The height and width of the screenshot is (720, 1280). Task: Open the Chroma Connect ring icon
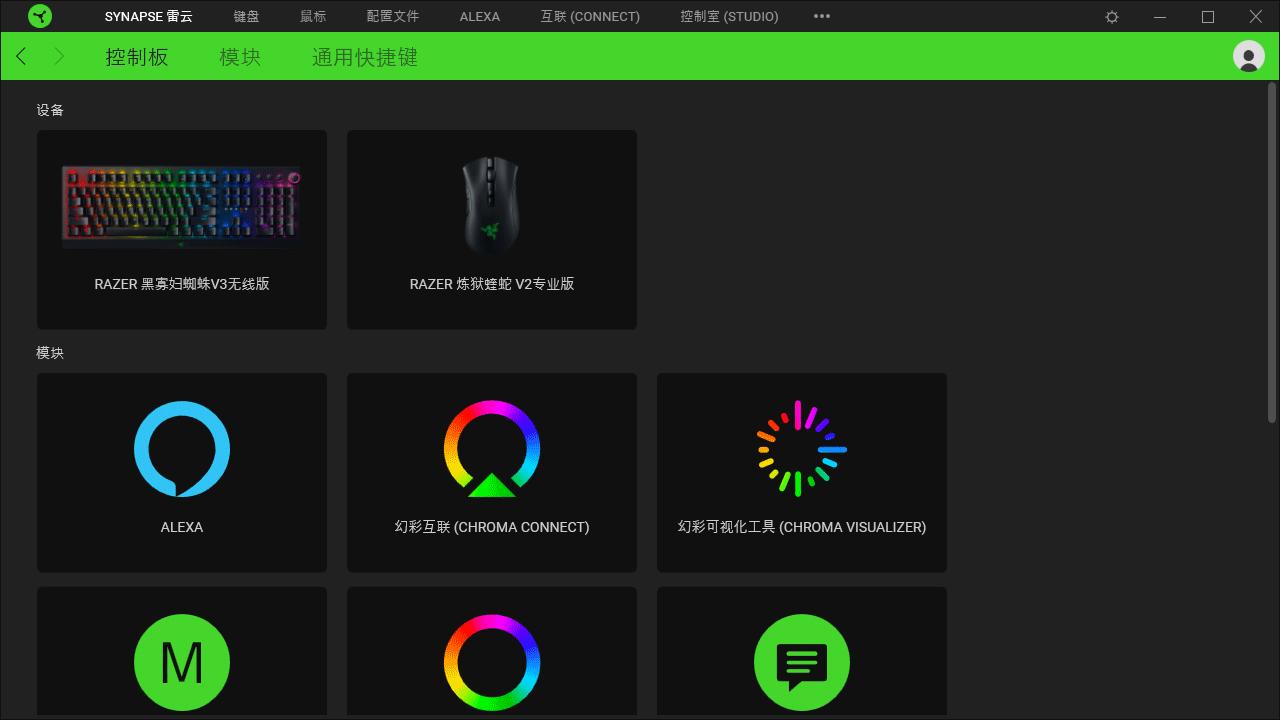coord(492,449)
